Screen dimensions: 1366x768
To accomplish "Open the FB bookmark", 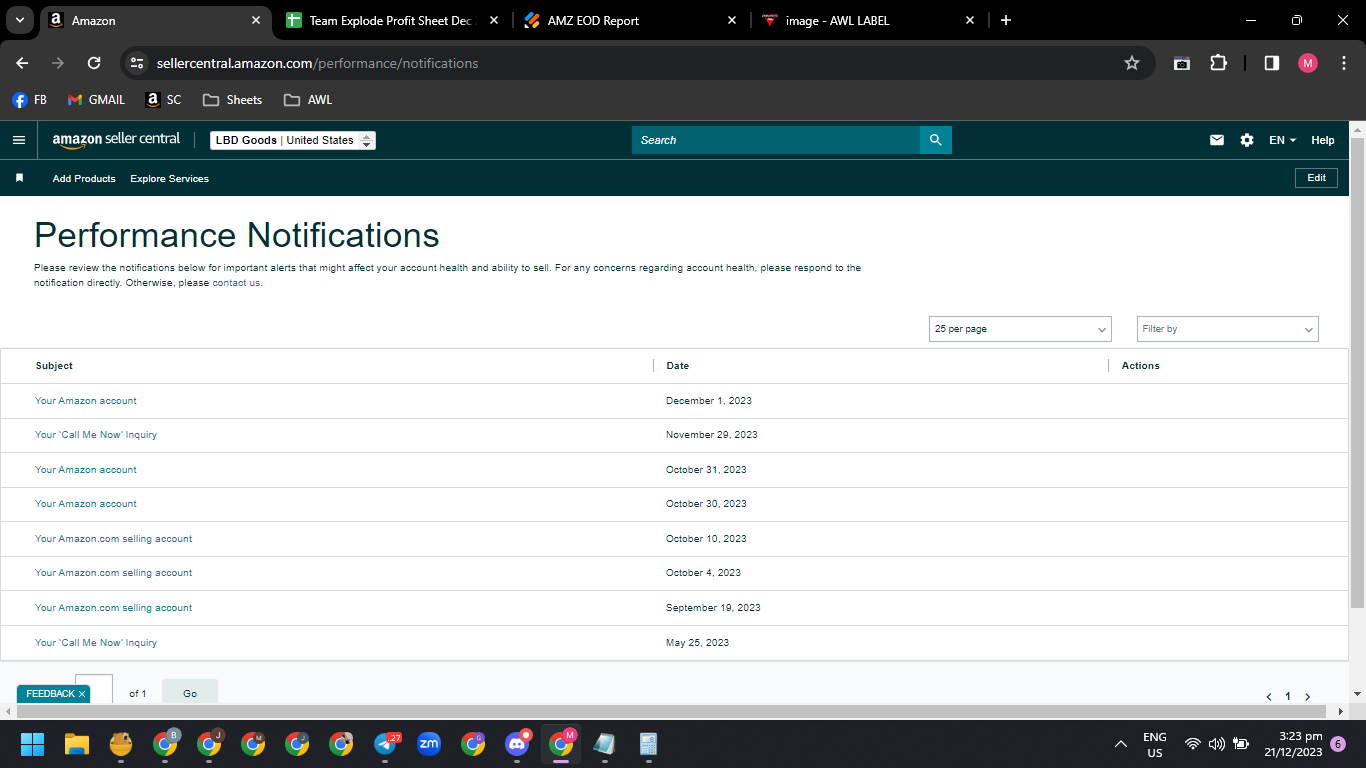I will click(29, 100).
